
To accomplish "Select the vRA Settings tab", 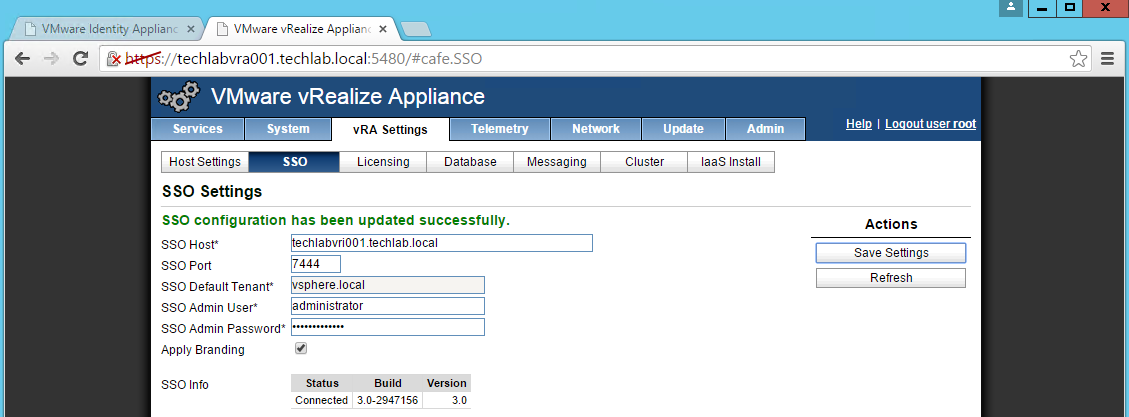I will click(390, 130).
